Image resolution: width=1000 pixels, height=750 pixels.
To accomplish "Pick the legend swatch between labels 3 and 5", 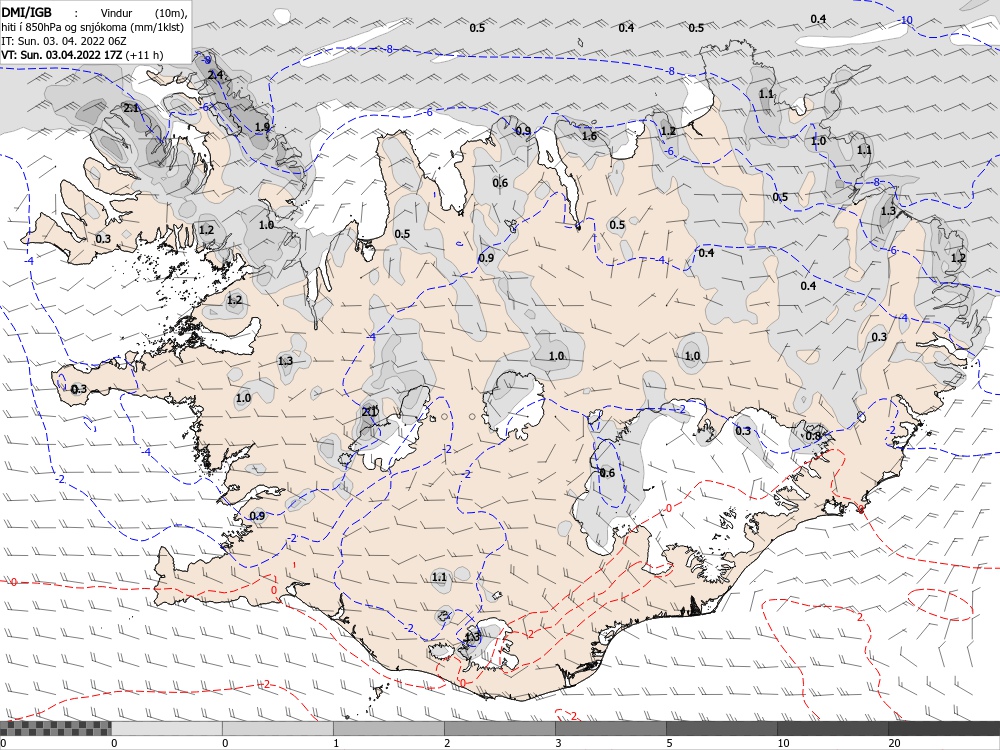I will [610, 728].
